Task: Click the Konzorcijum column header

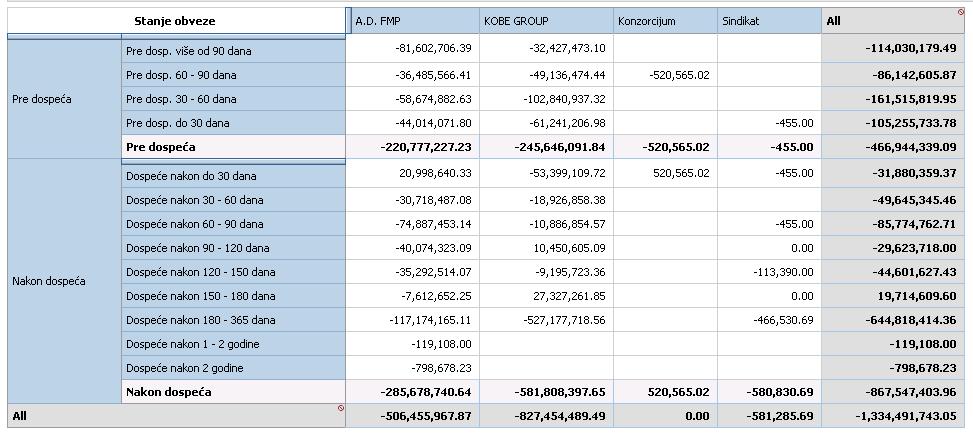Action: pos(665,21)
